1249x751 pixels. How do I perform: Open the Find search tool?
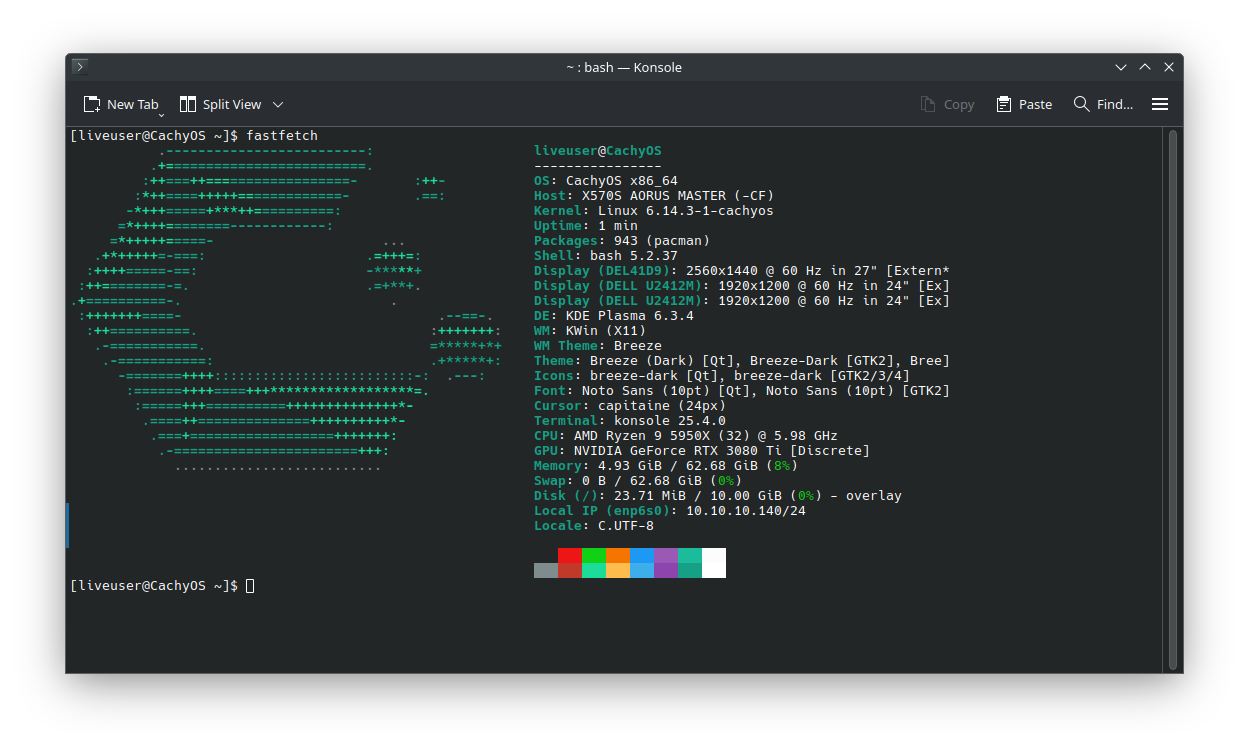(x=1103, y=104)
